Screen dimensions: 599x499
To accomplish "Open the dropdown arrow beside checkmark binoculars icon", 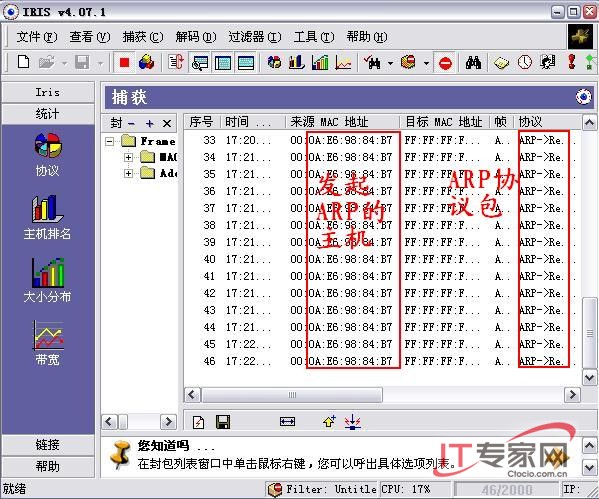I will [x=390, y=63].
